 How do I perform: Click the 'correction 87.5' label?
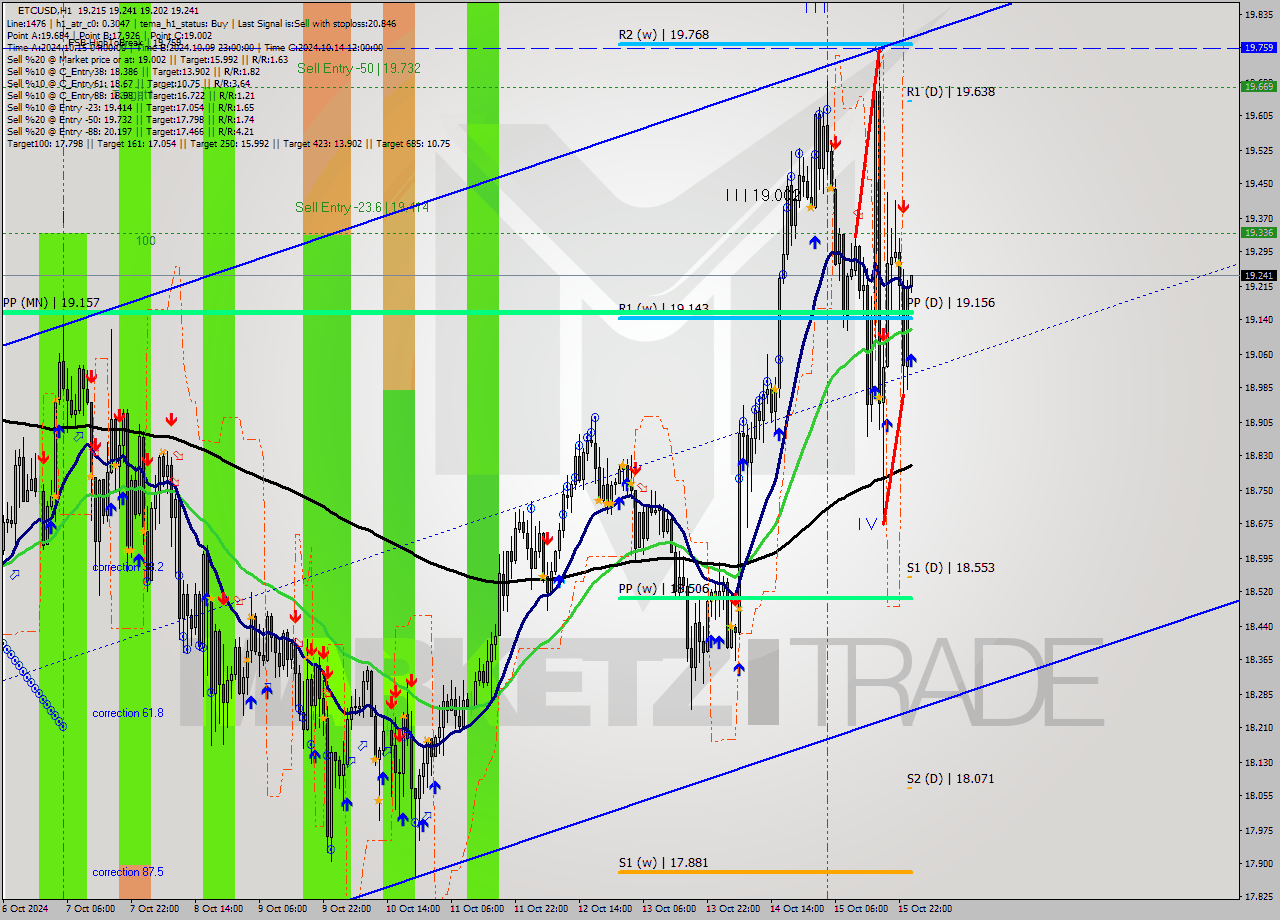coord(127,872)
